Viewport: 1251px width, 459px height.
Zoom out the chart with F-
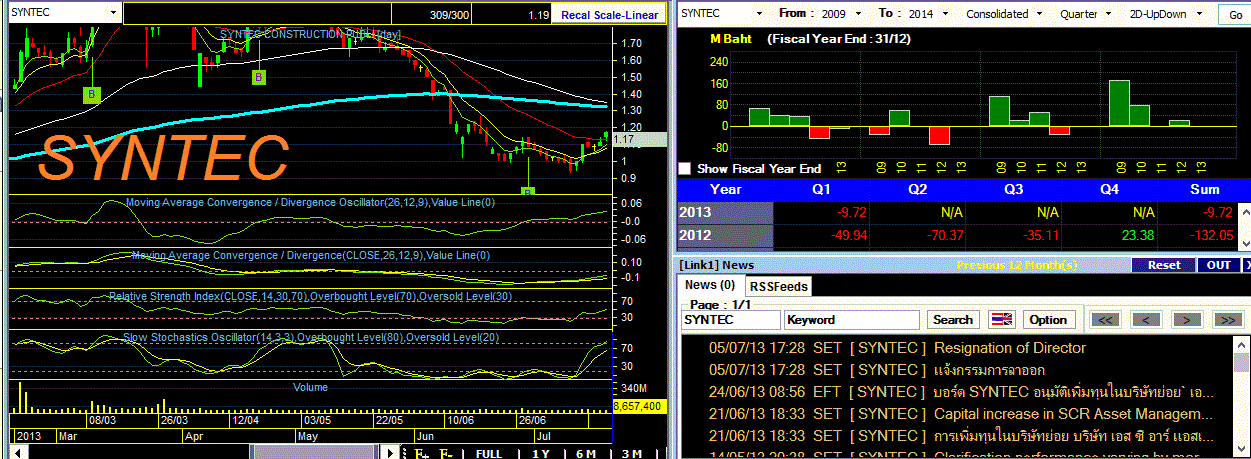[x=447, y=453]
